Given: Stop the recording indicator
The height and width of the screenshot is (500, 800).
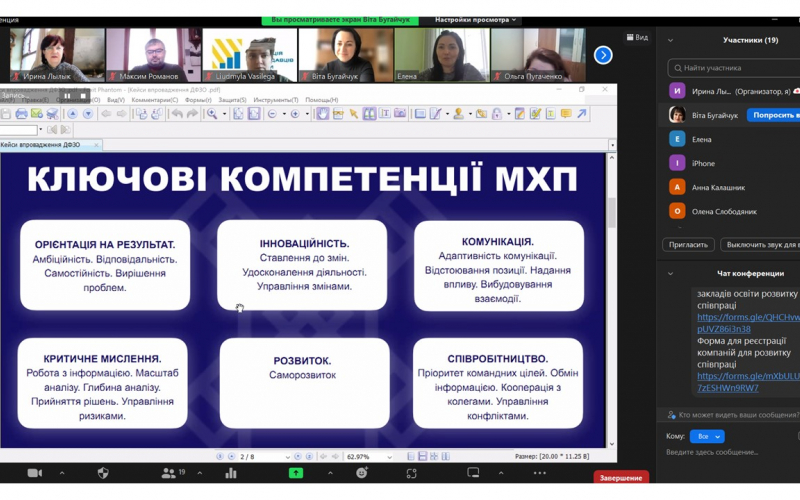Looking at the screenshot, I should (83, 95).
